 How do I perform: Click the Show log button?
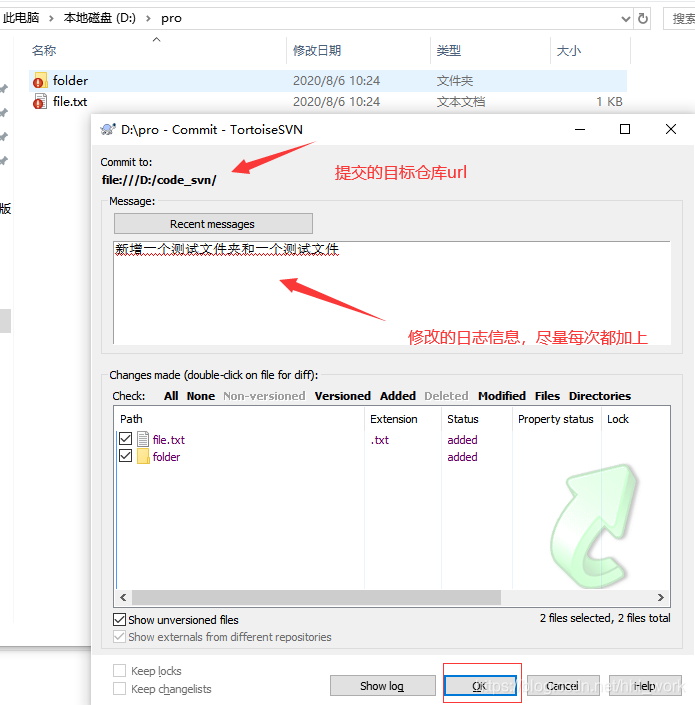(383, 686)
